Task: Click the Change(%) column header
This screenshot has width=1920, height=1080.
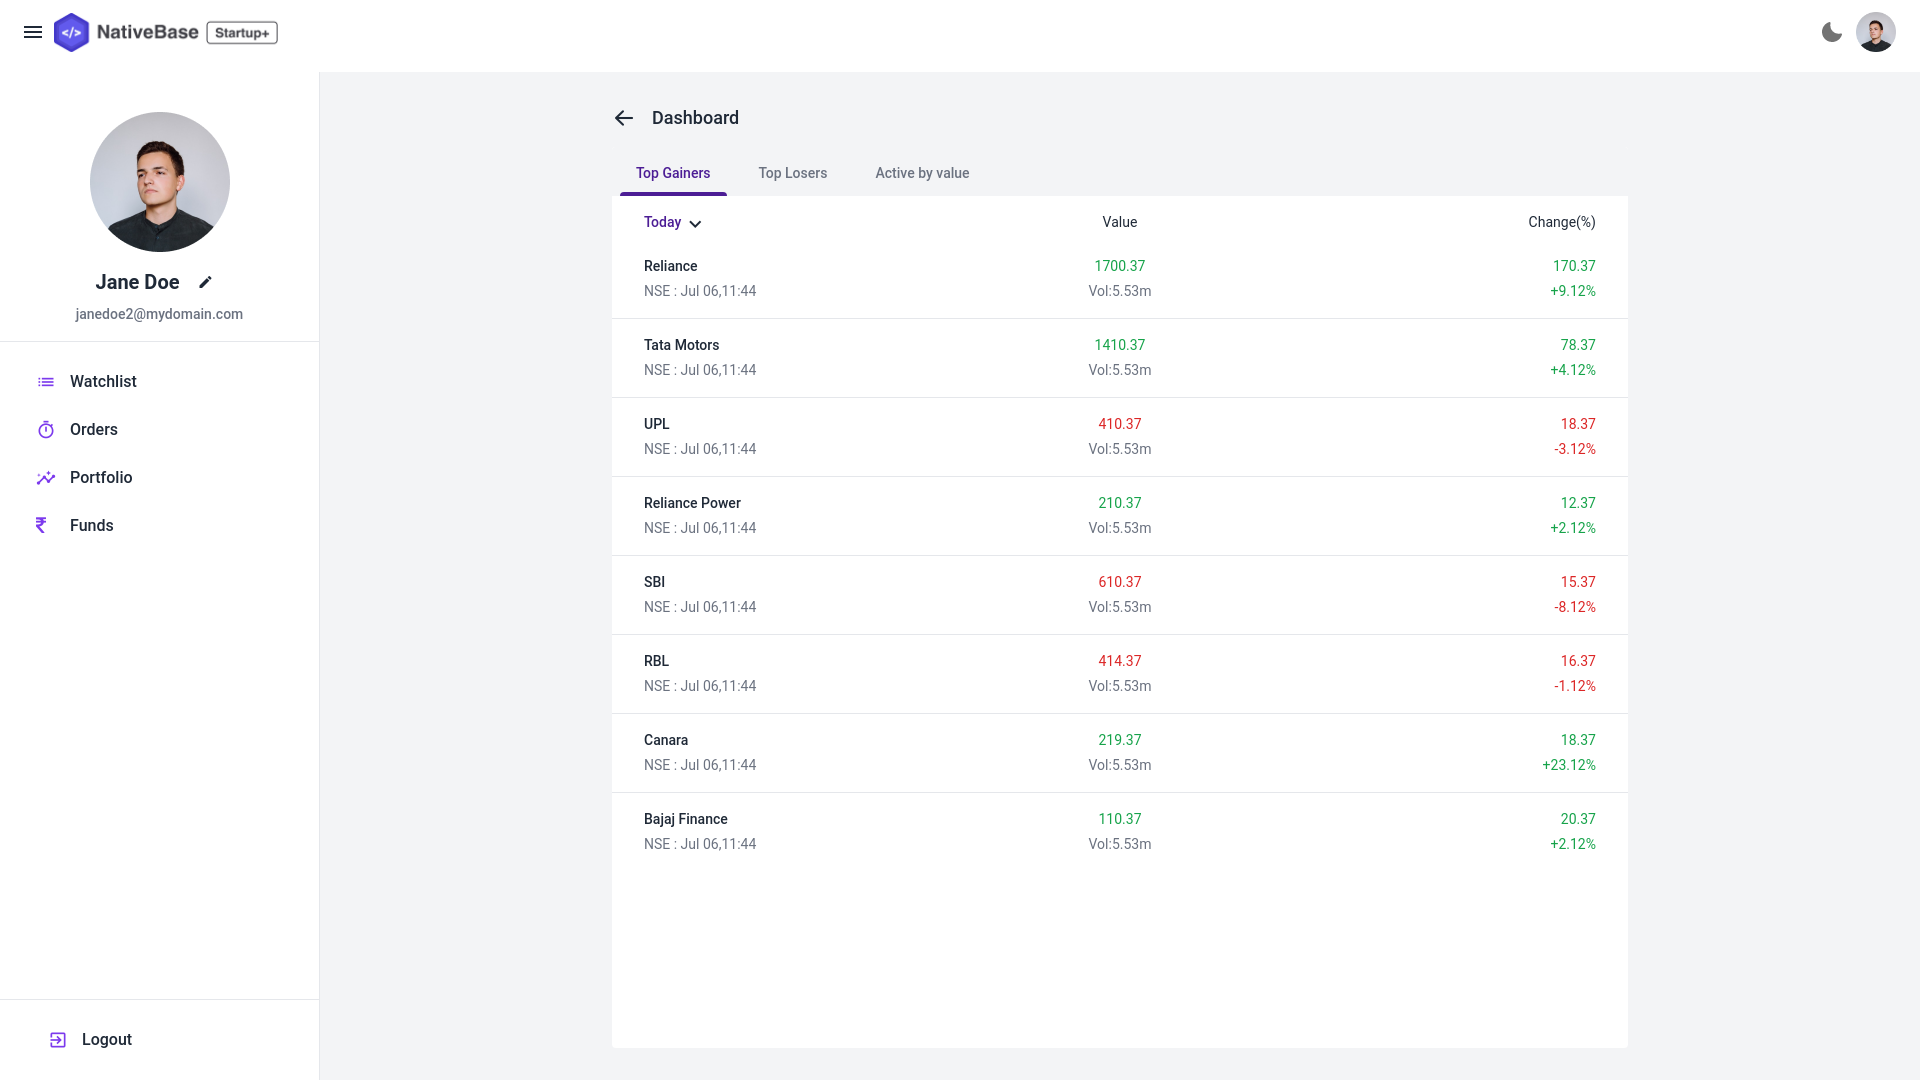Action: 1562,222
